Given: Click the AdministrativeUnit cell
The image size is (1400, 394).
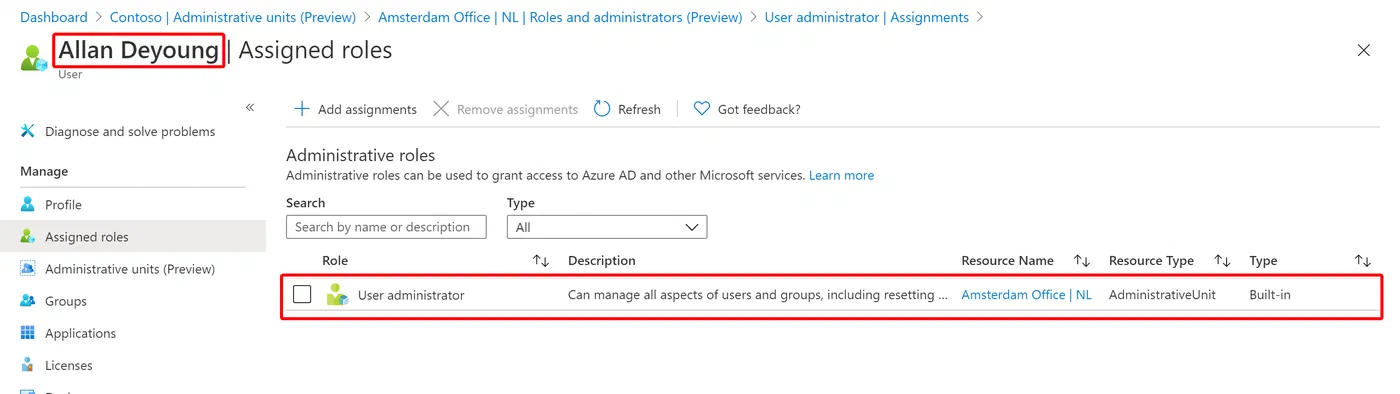Looking at the screenshot, I should [x=1162, y=295].
